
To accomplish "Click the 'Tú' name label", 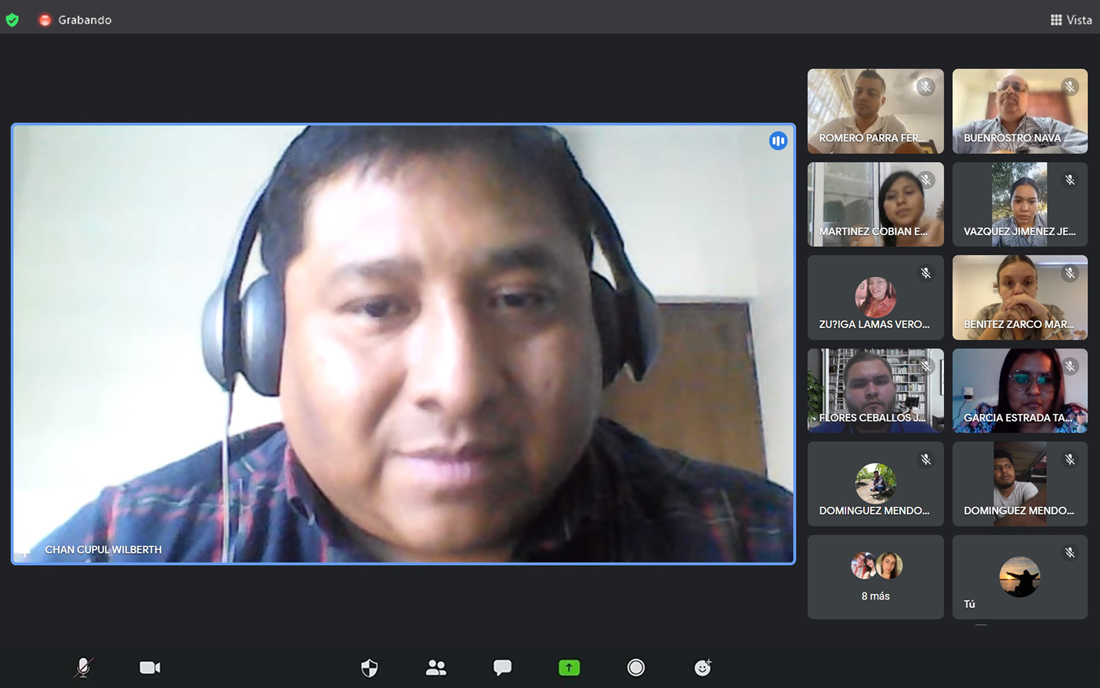I will point(969,604).
